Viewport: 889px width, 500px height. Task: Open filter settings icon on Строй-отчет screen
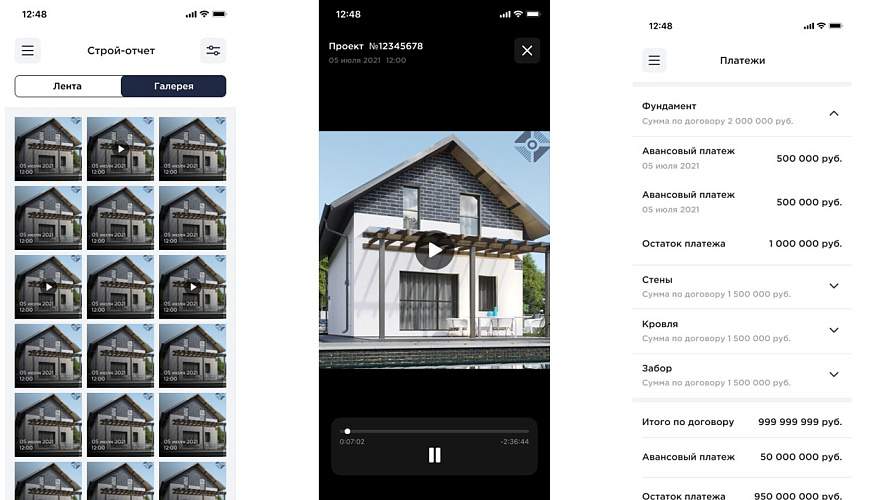pos(213,50)
